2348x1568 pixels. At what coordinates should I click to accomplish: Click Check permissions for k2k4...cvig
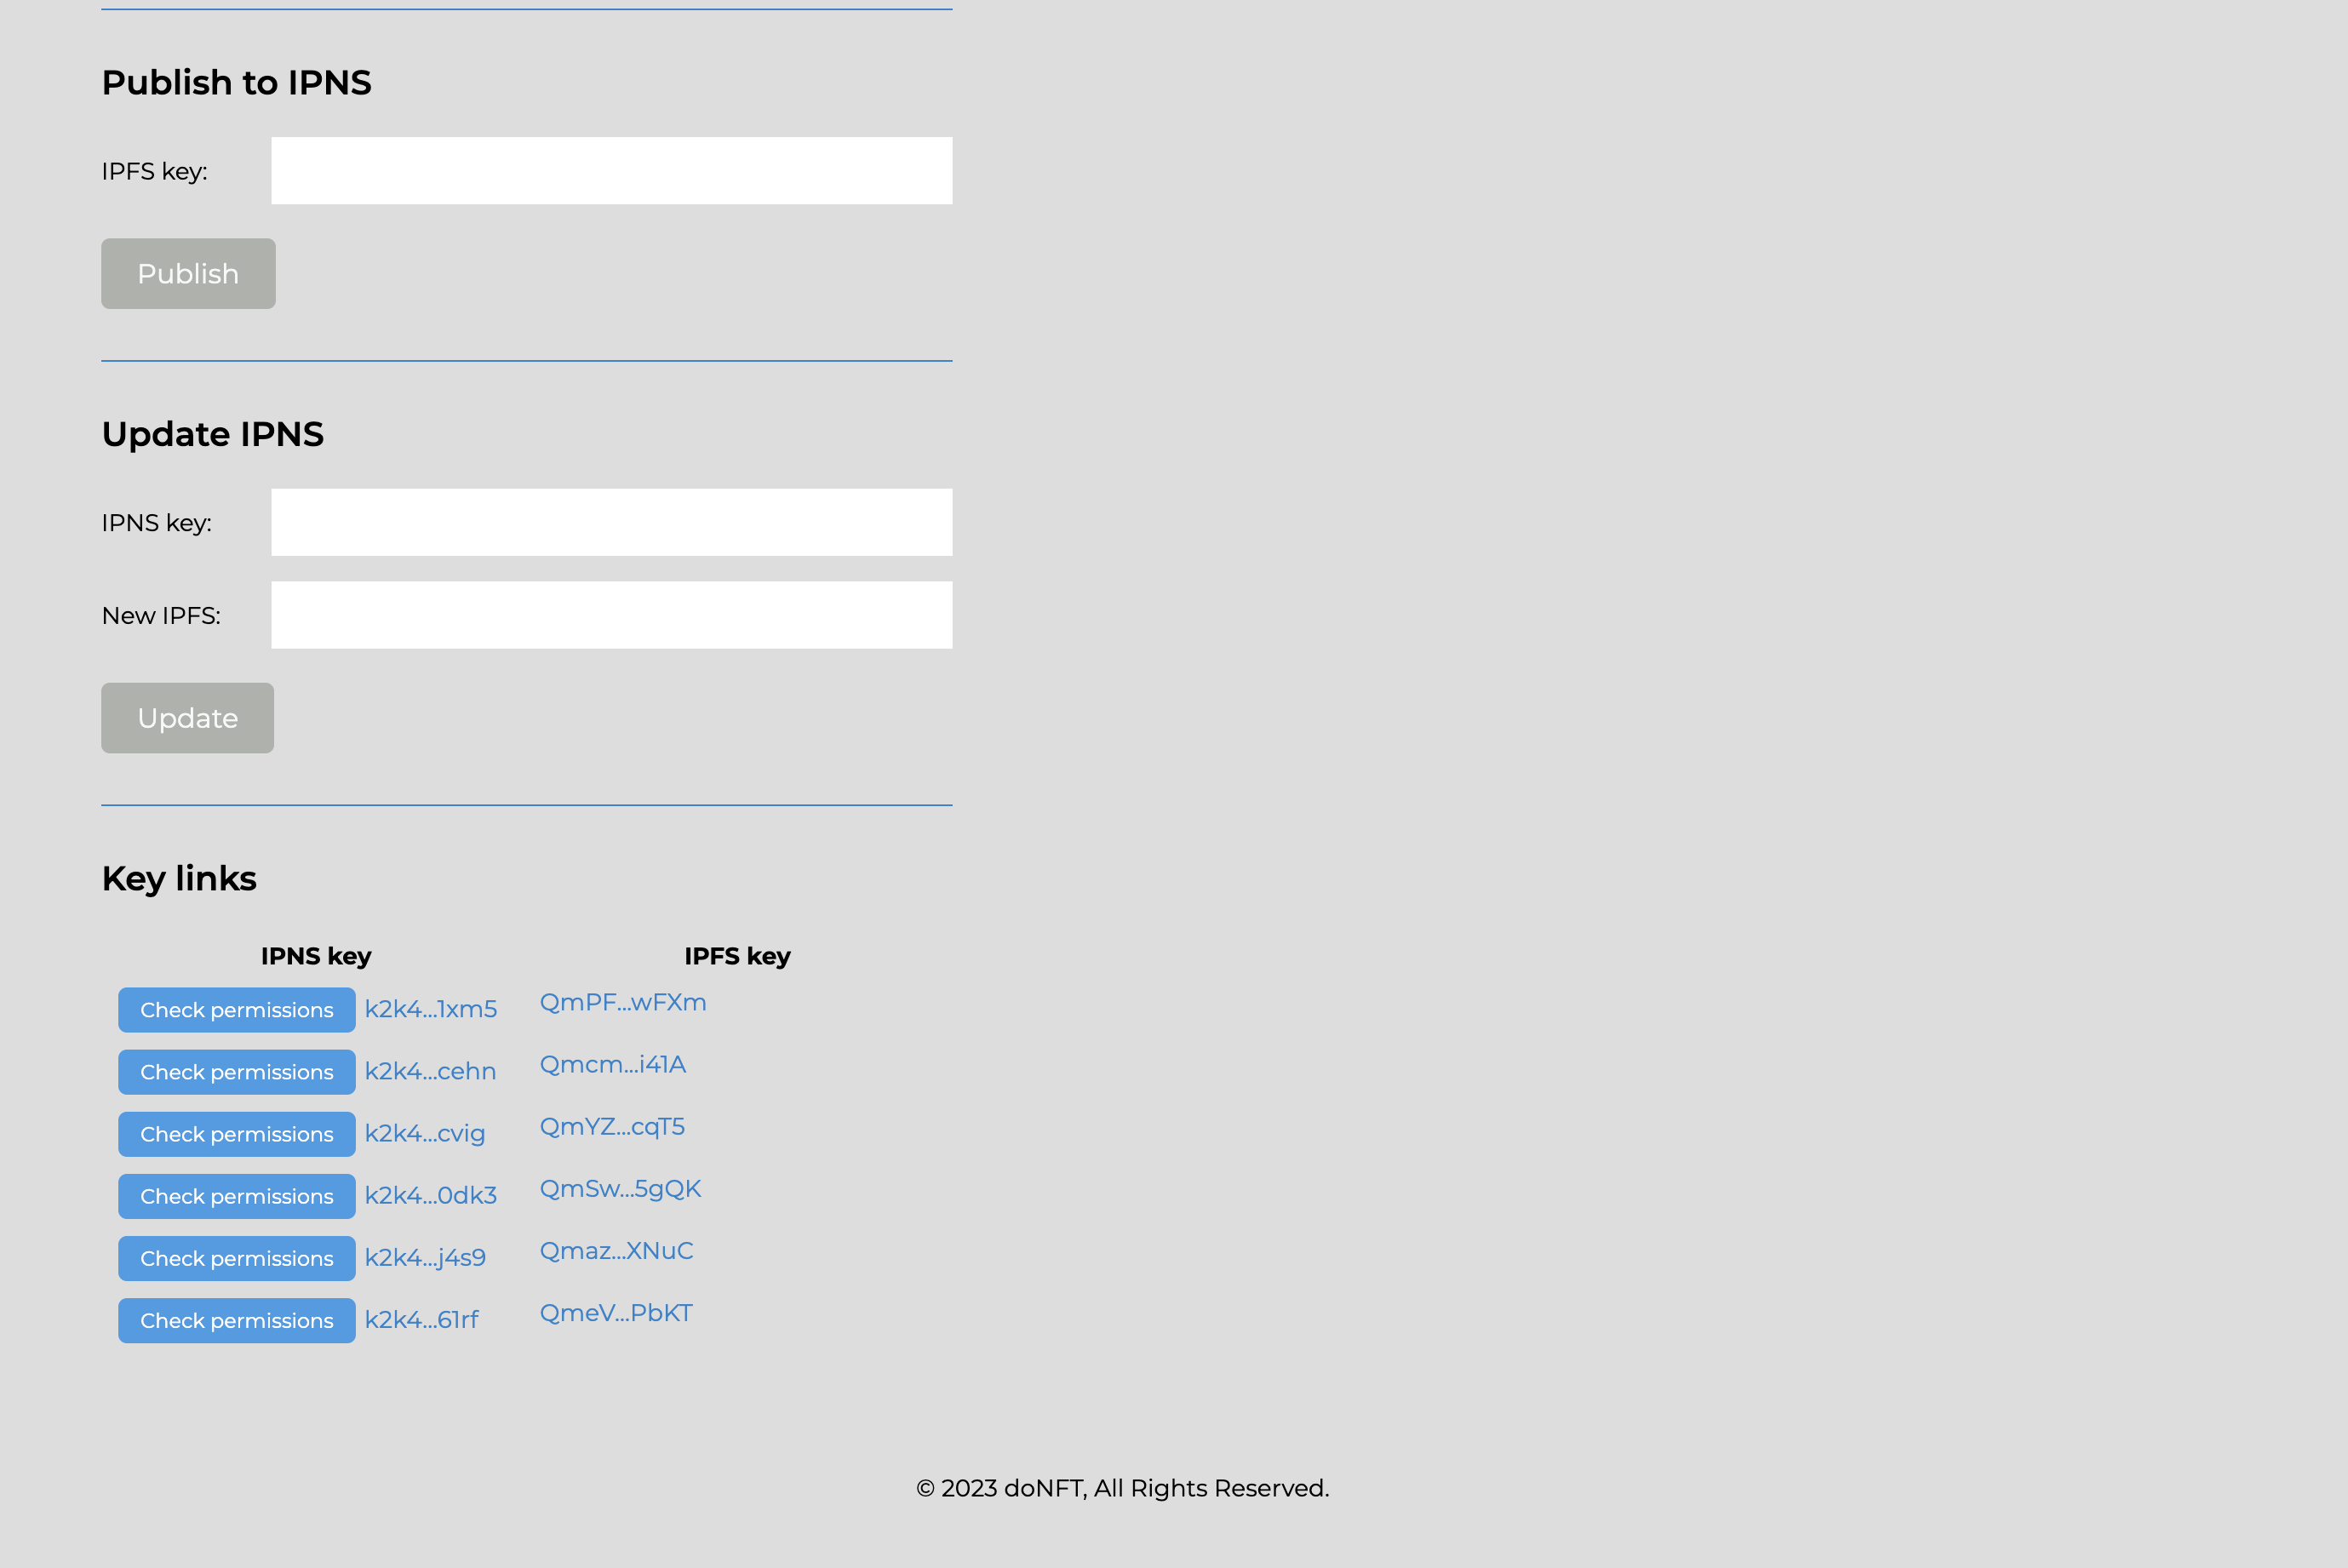point(236,1134)
